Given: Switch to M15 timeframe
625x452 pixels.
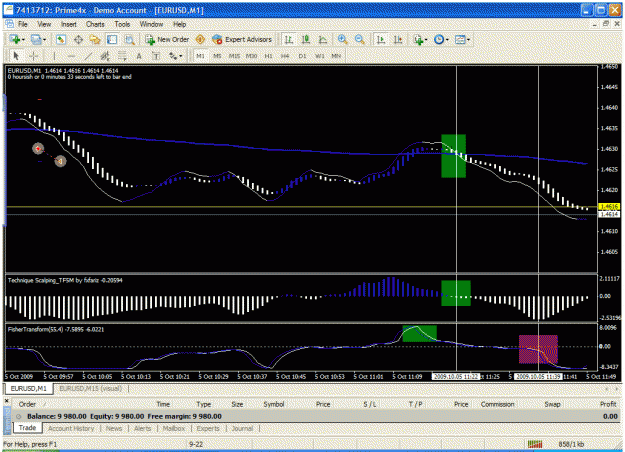Looking at the screenshot, I should point(234,56).
